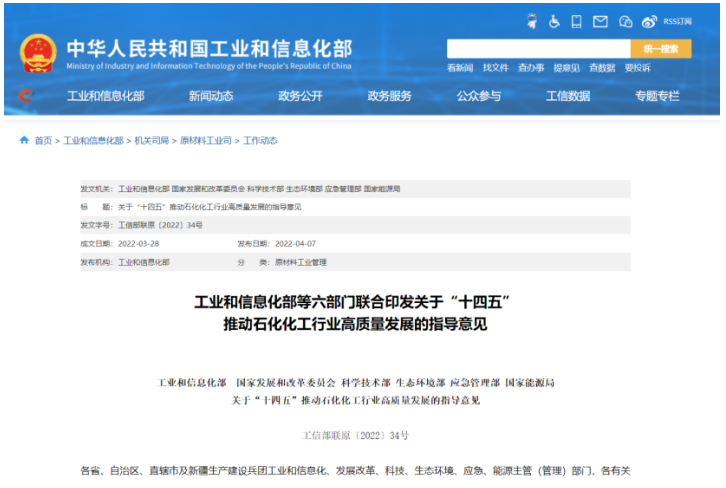This screenshot has width=726, height=488.
Task: Click the wheelchair accessibility icon
Action: [x=554, y=21]
